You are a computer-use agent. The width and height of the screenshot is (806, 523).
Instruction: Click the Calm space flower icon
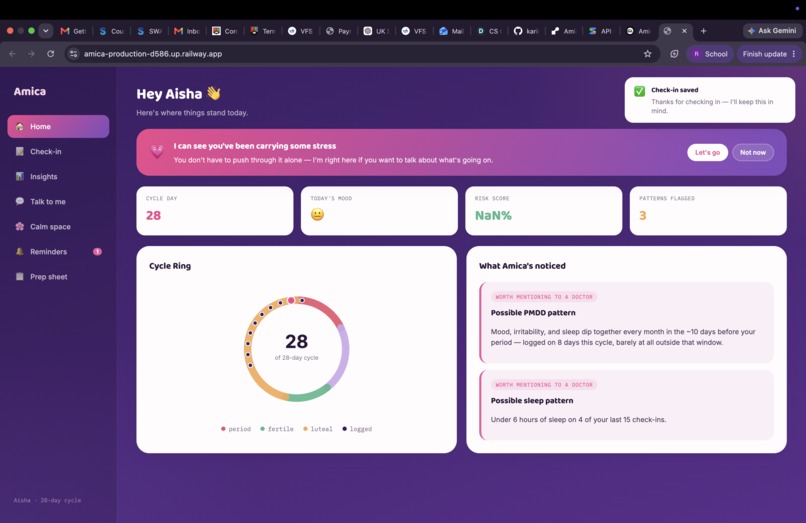pyautogui.click(x=20, y=226)
